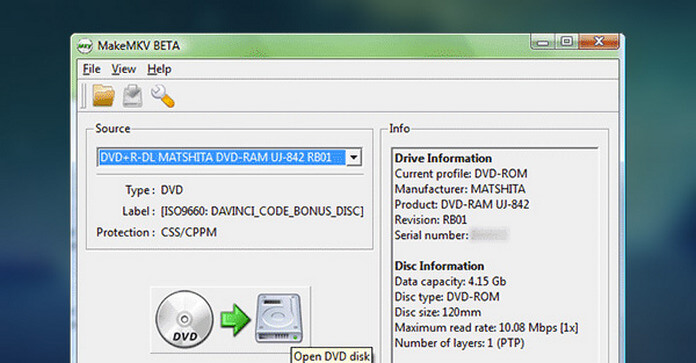Click the Save/Backup disc toolbar icon
This screenshot has width=696, height=363.
pyautogui.click(x=132, y=96)
